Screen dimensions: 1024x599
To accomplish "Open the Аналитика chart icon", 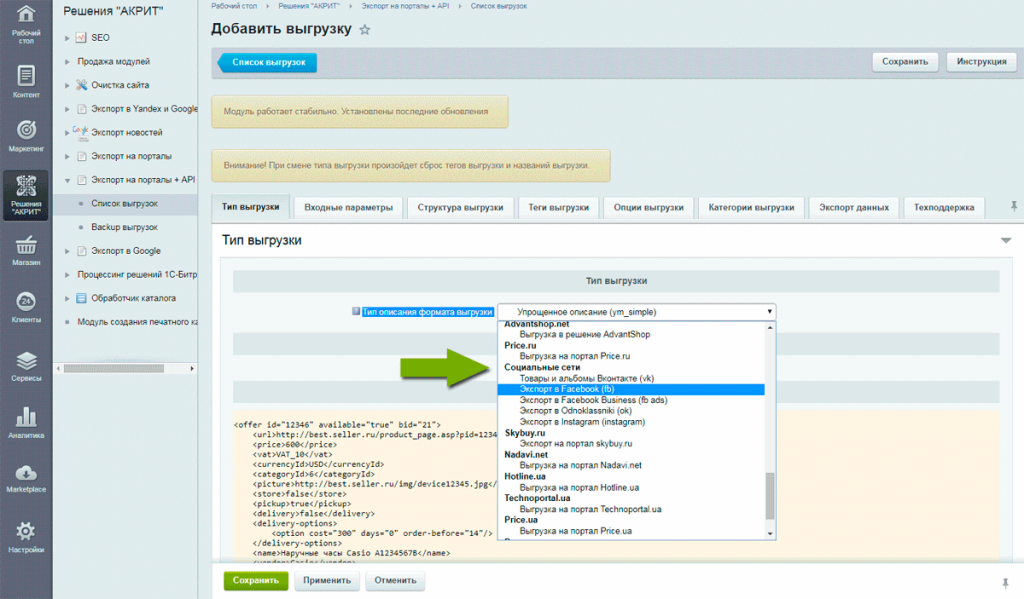I will tap(26, 423).
